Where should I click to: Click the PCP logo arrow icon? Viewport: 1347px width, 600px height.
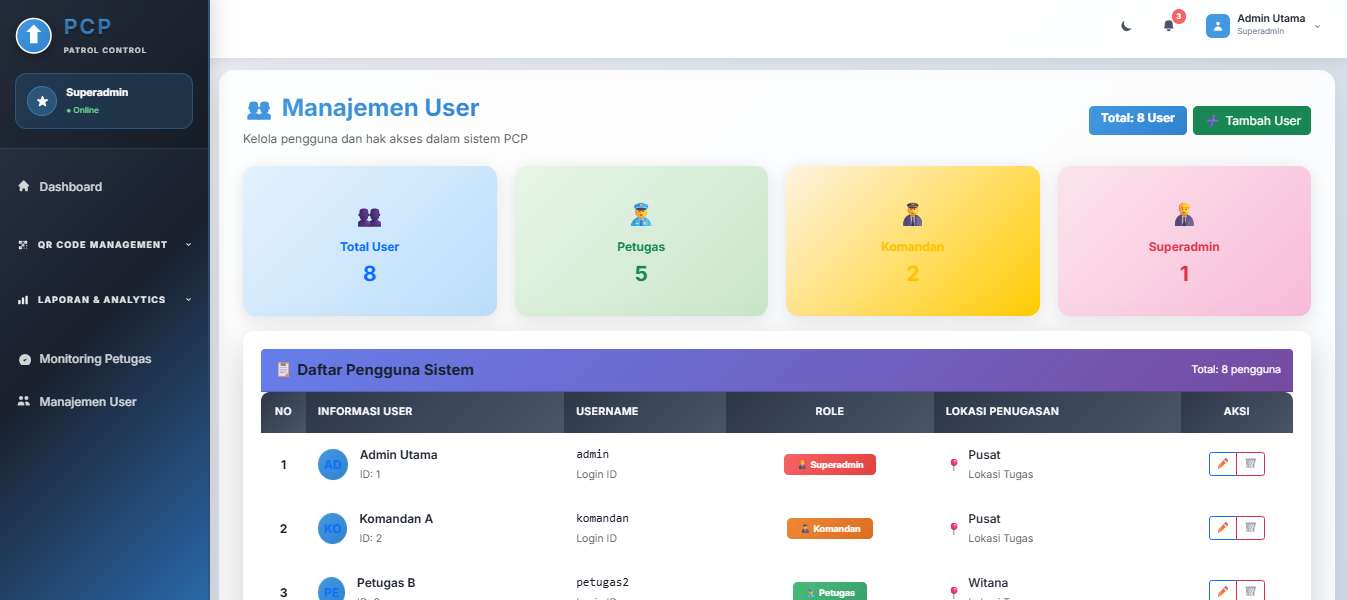[34, 36]
